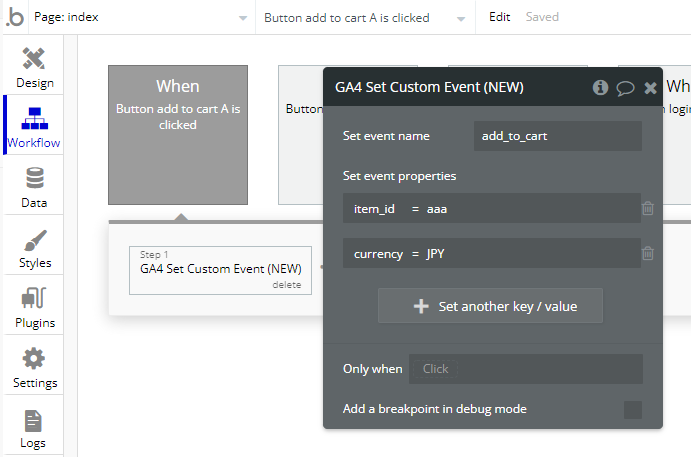691x457 pixels.
Task: Open the Edit menu
Action: coord(499,17)
